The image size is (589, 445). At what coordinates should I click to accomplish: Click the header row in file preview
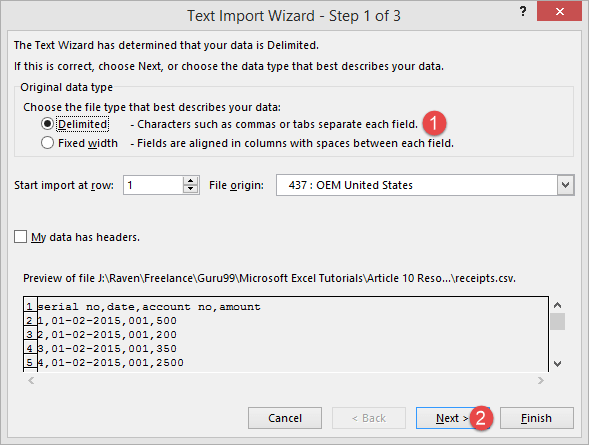[x=149, y=307]
